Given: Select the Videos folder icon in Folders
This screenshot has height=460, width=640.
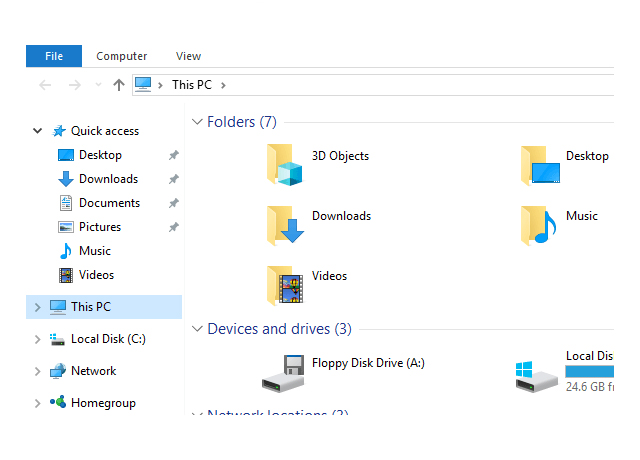Looking at the screenshot, I should coord(285,285).
